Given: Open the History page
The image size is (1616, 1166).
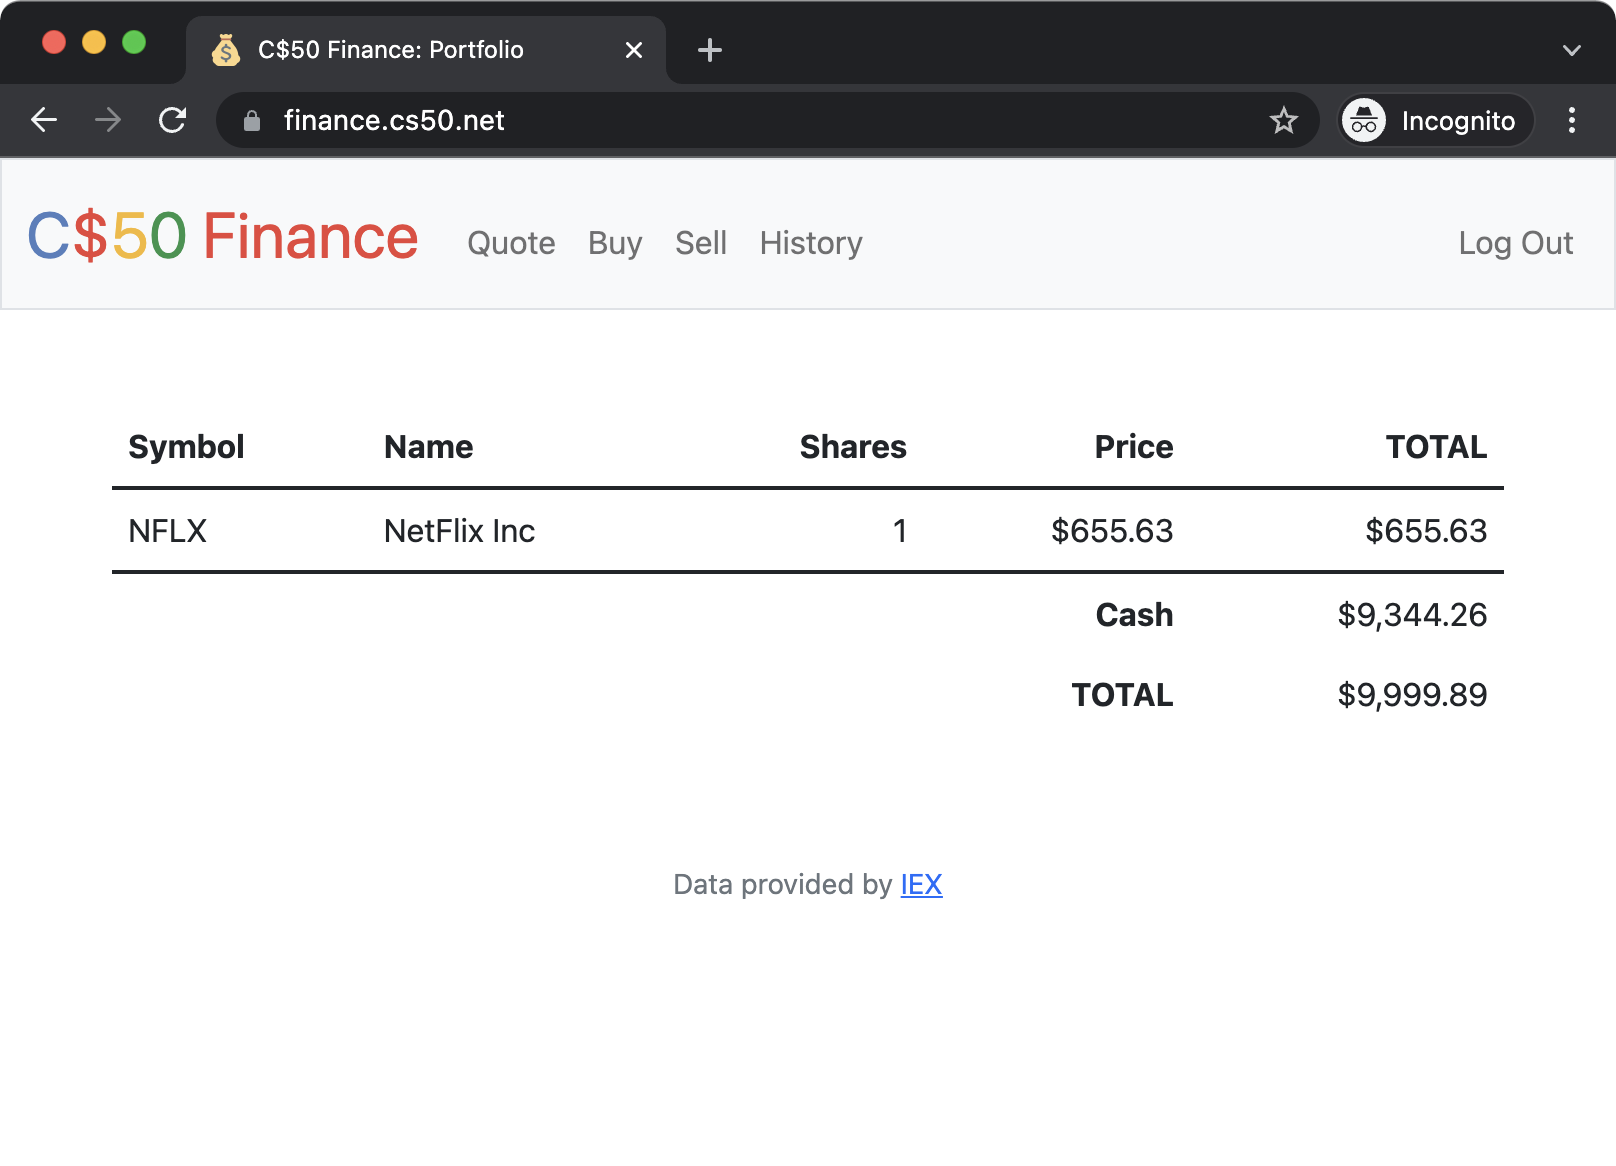Looking at the screenshot, I should [x=811, y=243].
